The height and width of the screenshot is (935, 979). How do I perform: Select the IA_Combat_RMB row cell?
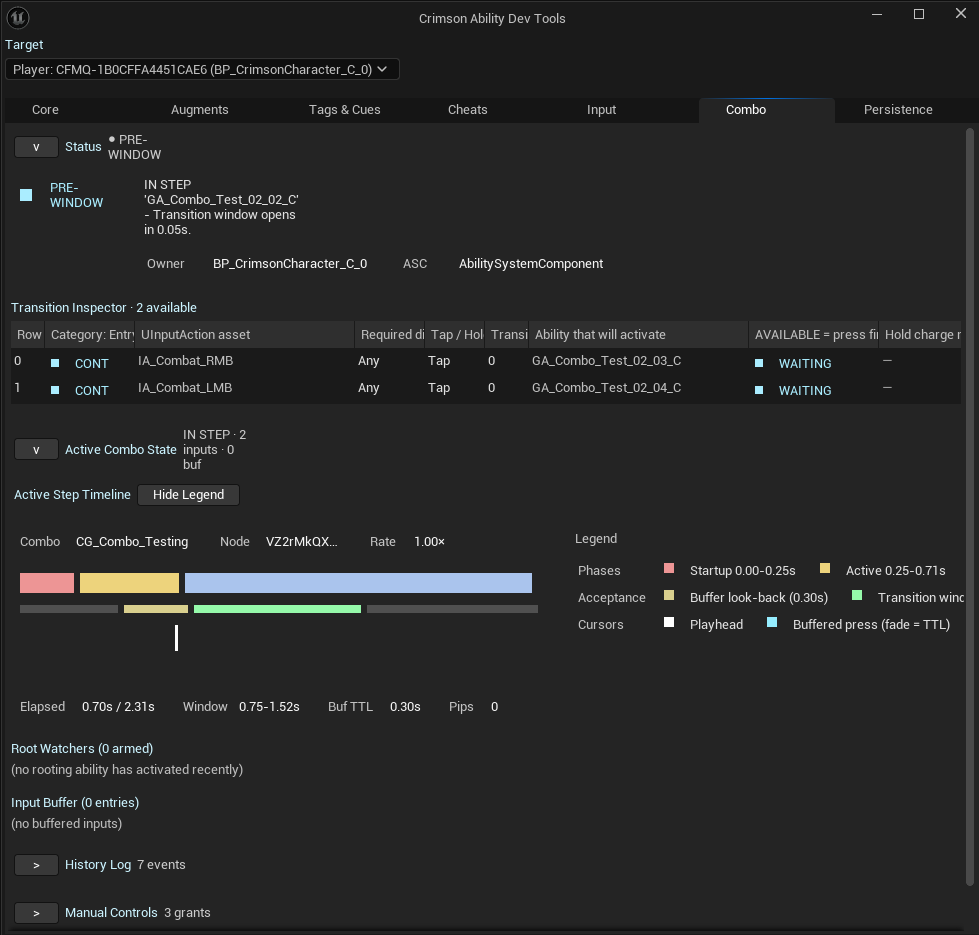pyautogui.click(x=185, y=361)
